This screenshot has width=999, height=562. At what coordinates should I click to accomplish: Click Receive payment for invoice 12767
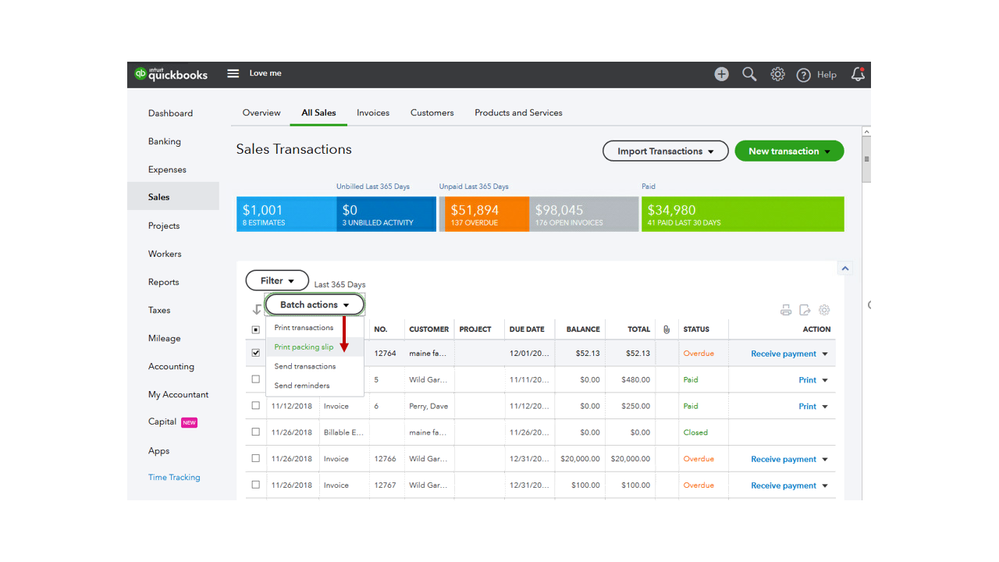(x=783, y=486)
